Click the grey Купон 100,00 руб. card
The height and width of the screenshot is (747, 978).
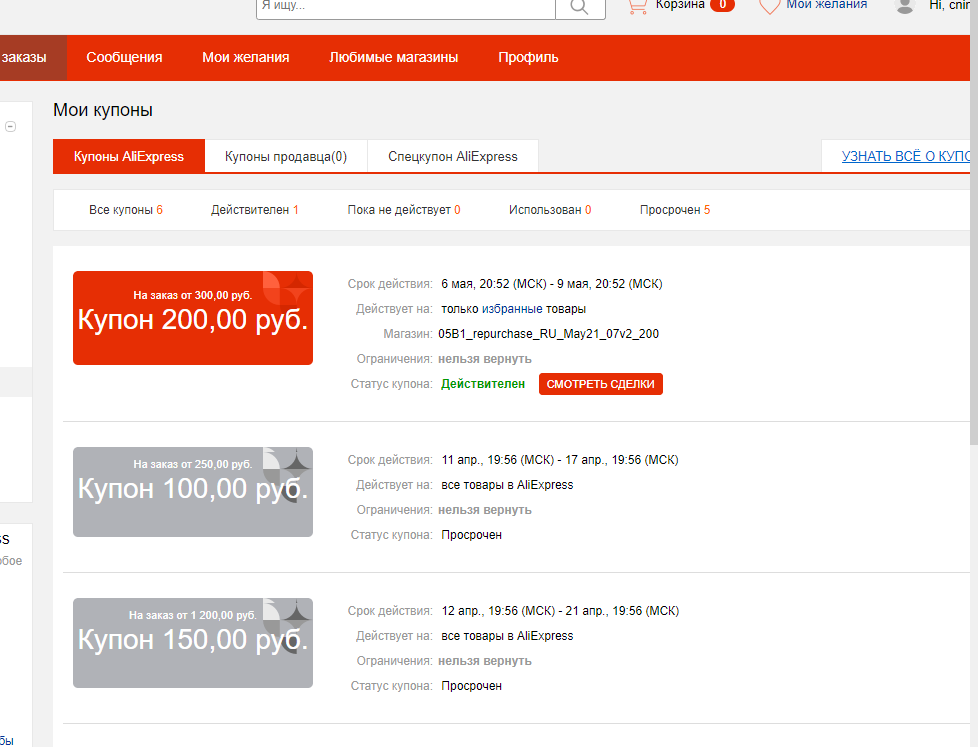pyautogui.click(x=193, y=492)
